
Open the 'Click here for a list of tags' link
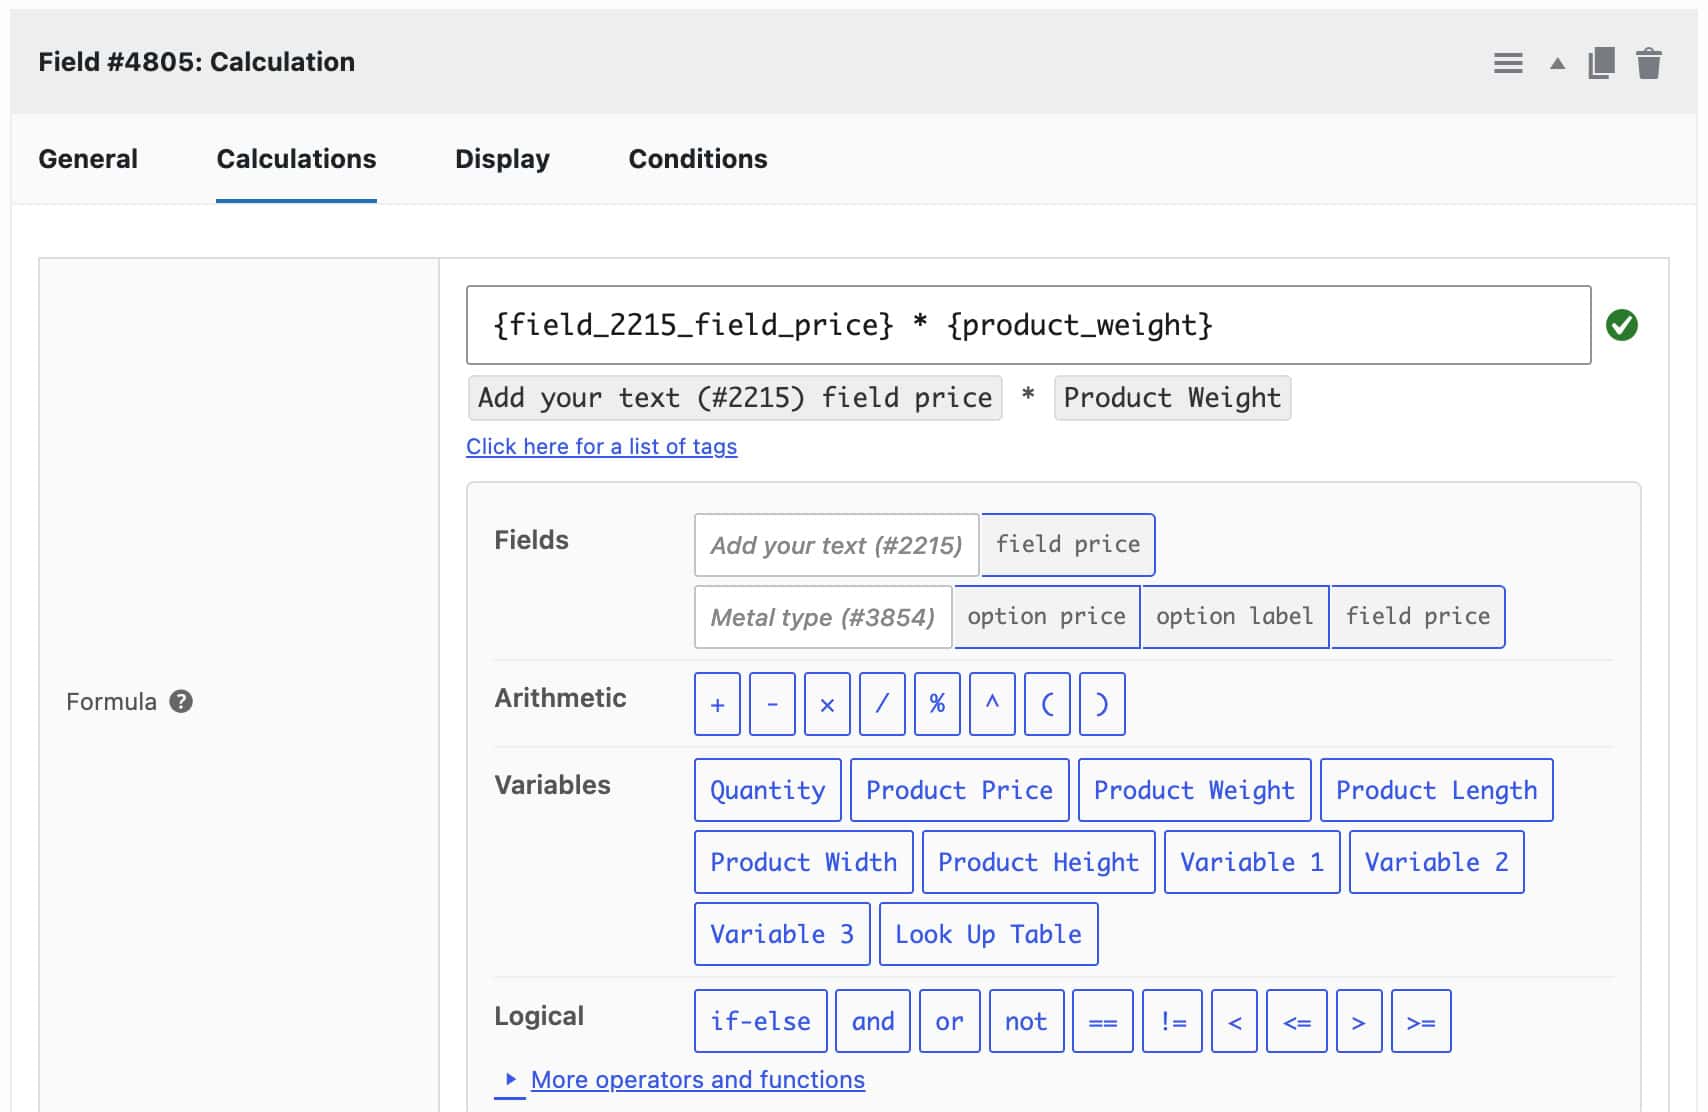(601, 446)
